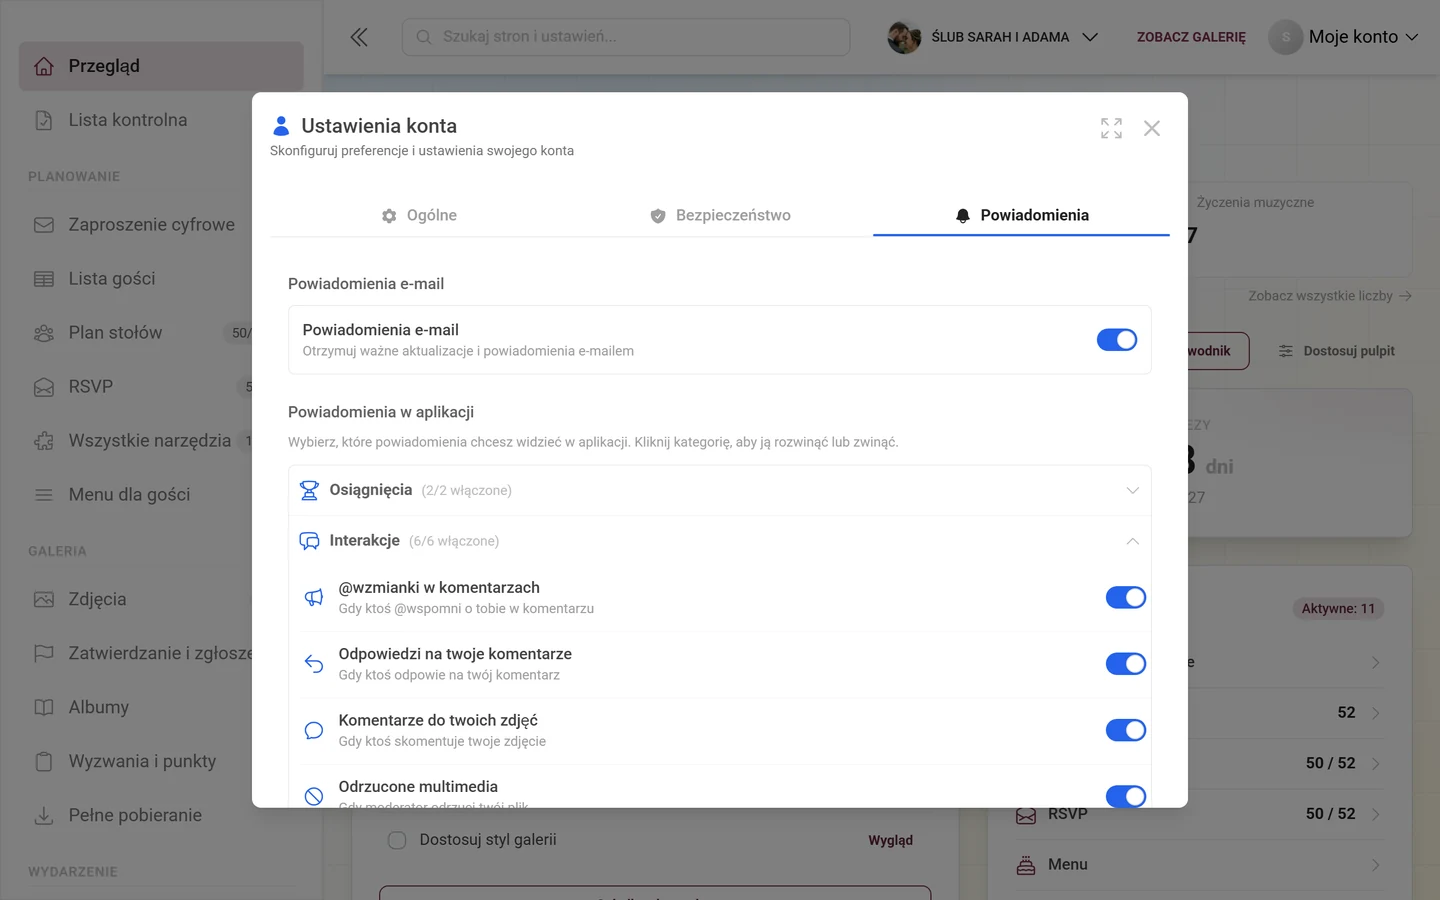Open the Menu row chevron in dashboard
The width and height of the screenshot is (1440, 900).
point(1376,865)
